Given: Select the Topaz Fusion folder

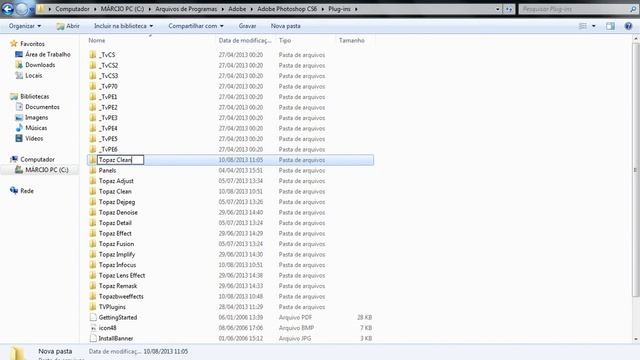Looking at the screenshot, I should point(116,244).
